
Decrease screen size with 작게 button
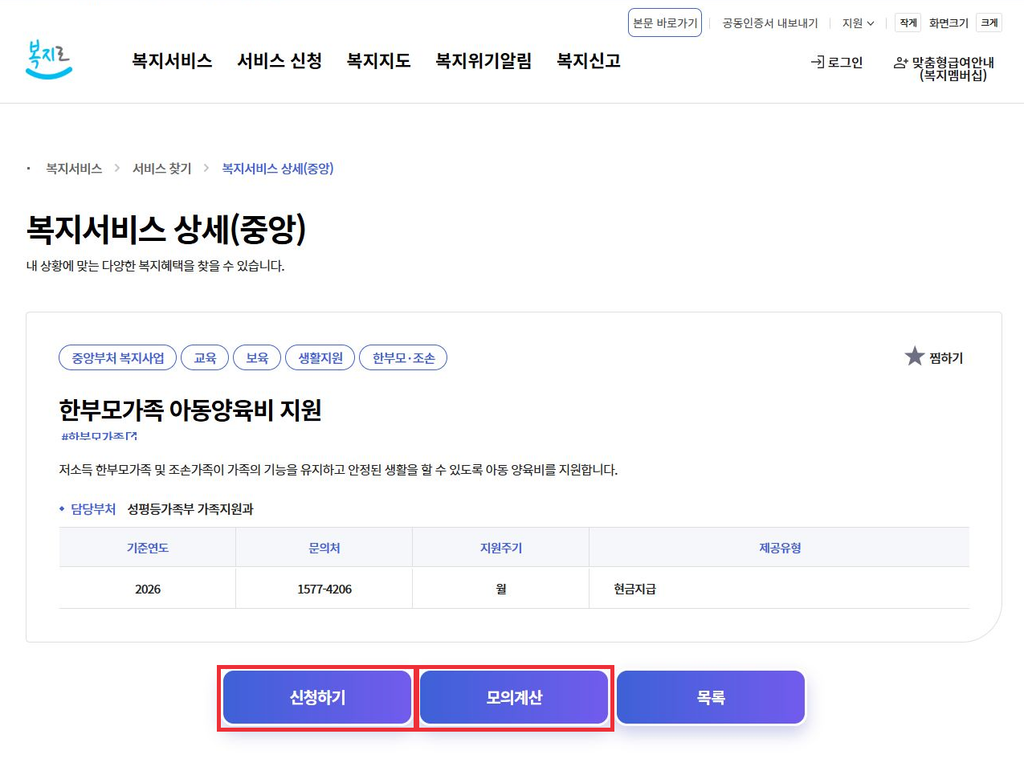click(x=908, y=23)
